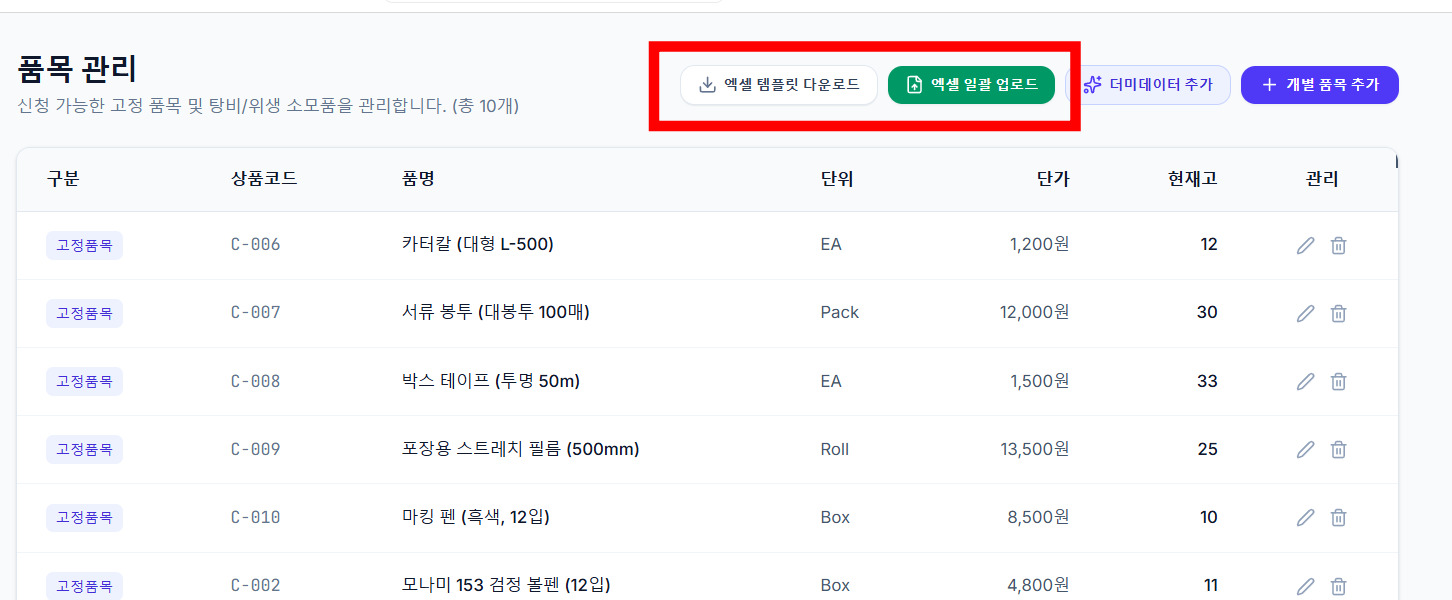Delete the 카터칼 (대형 L-500) item

click(x=1338, y=245)
